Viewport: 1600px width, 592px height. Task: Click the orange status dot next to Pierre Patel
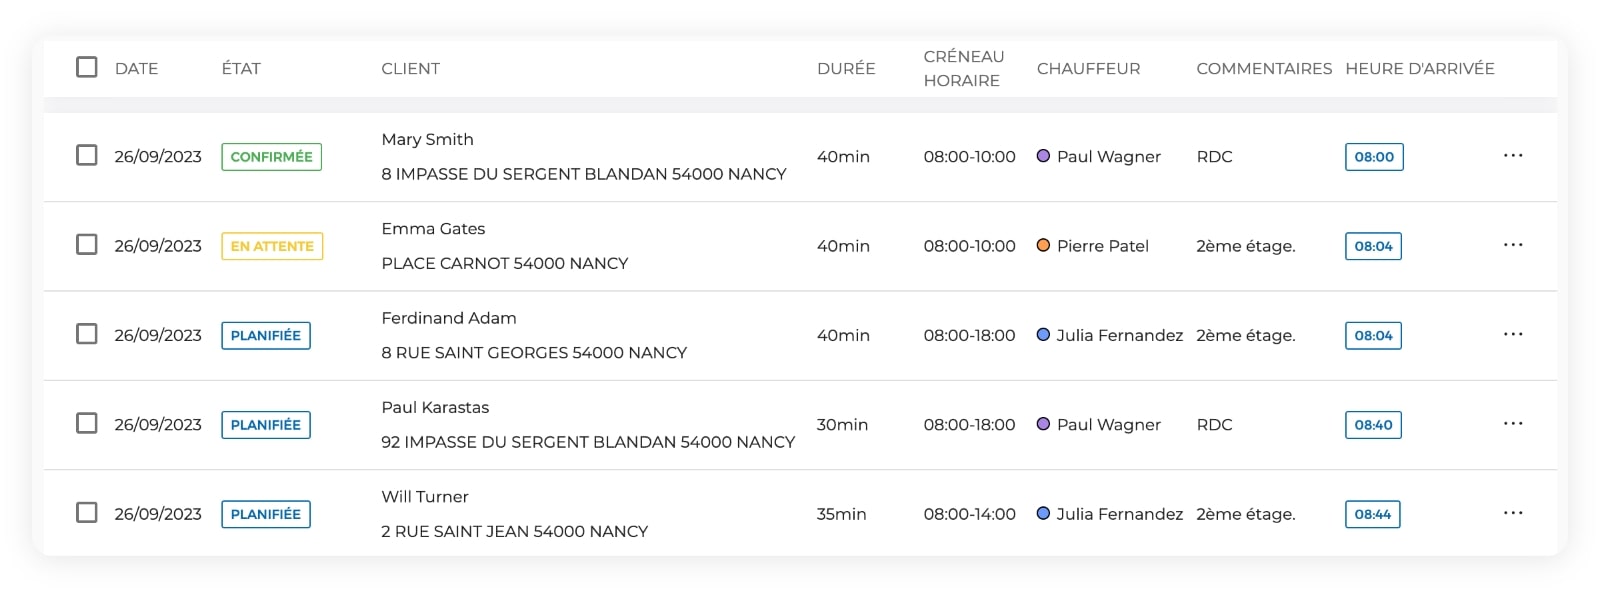click(1043, 245)
